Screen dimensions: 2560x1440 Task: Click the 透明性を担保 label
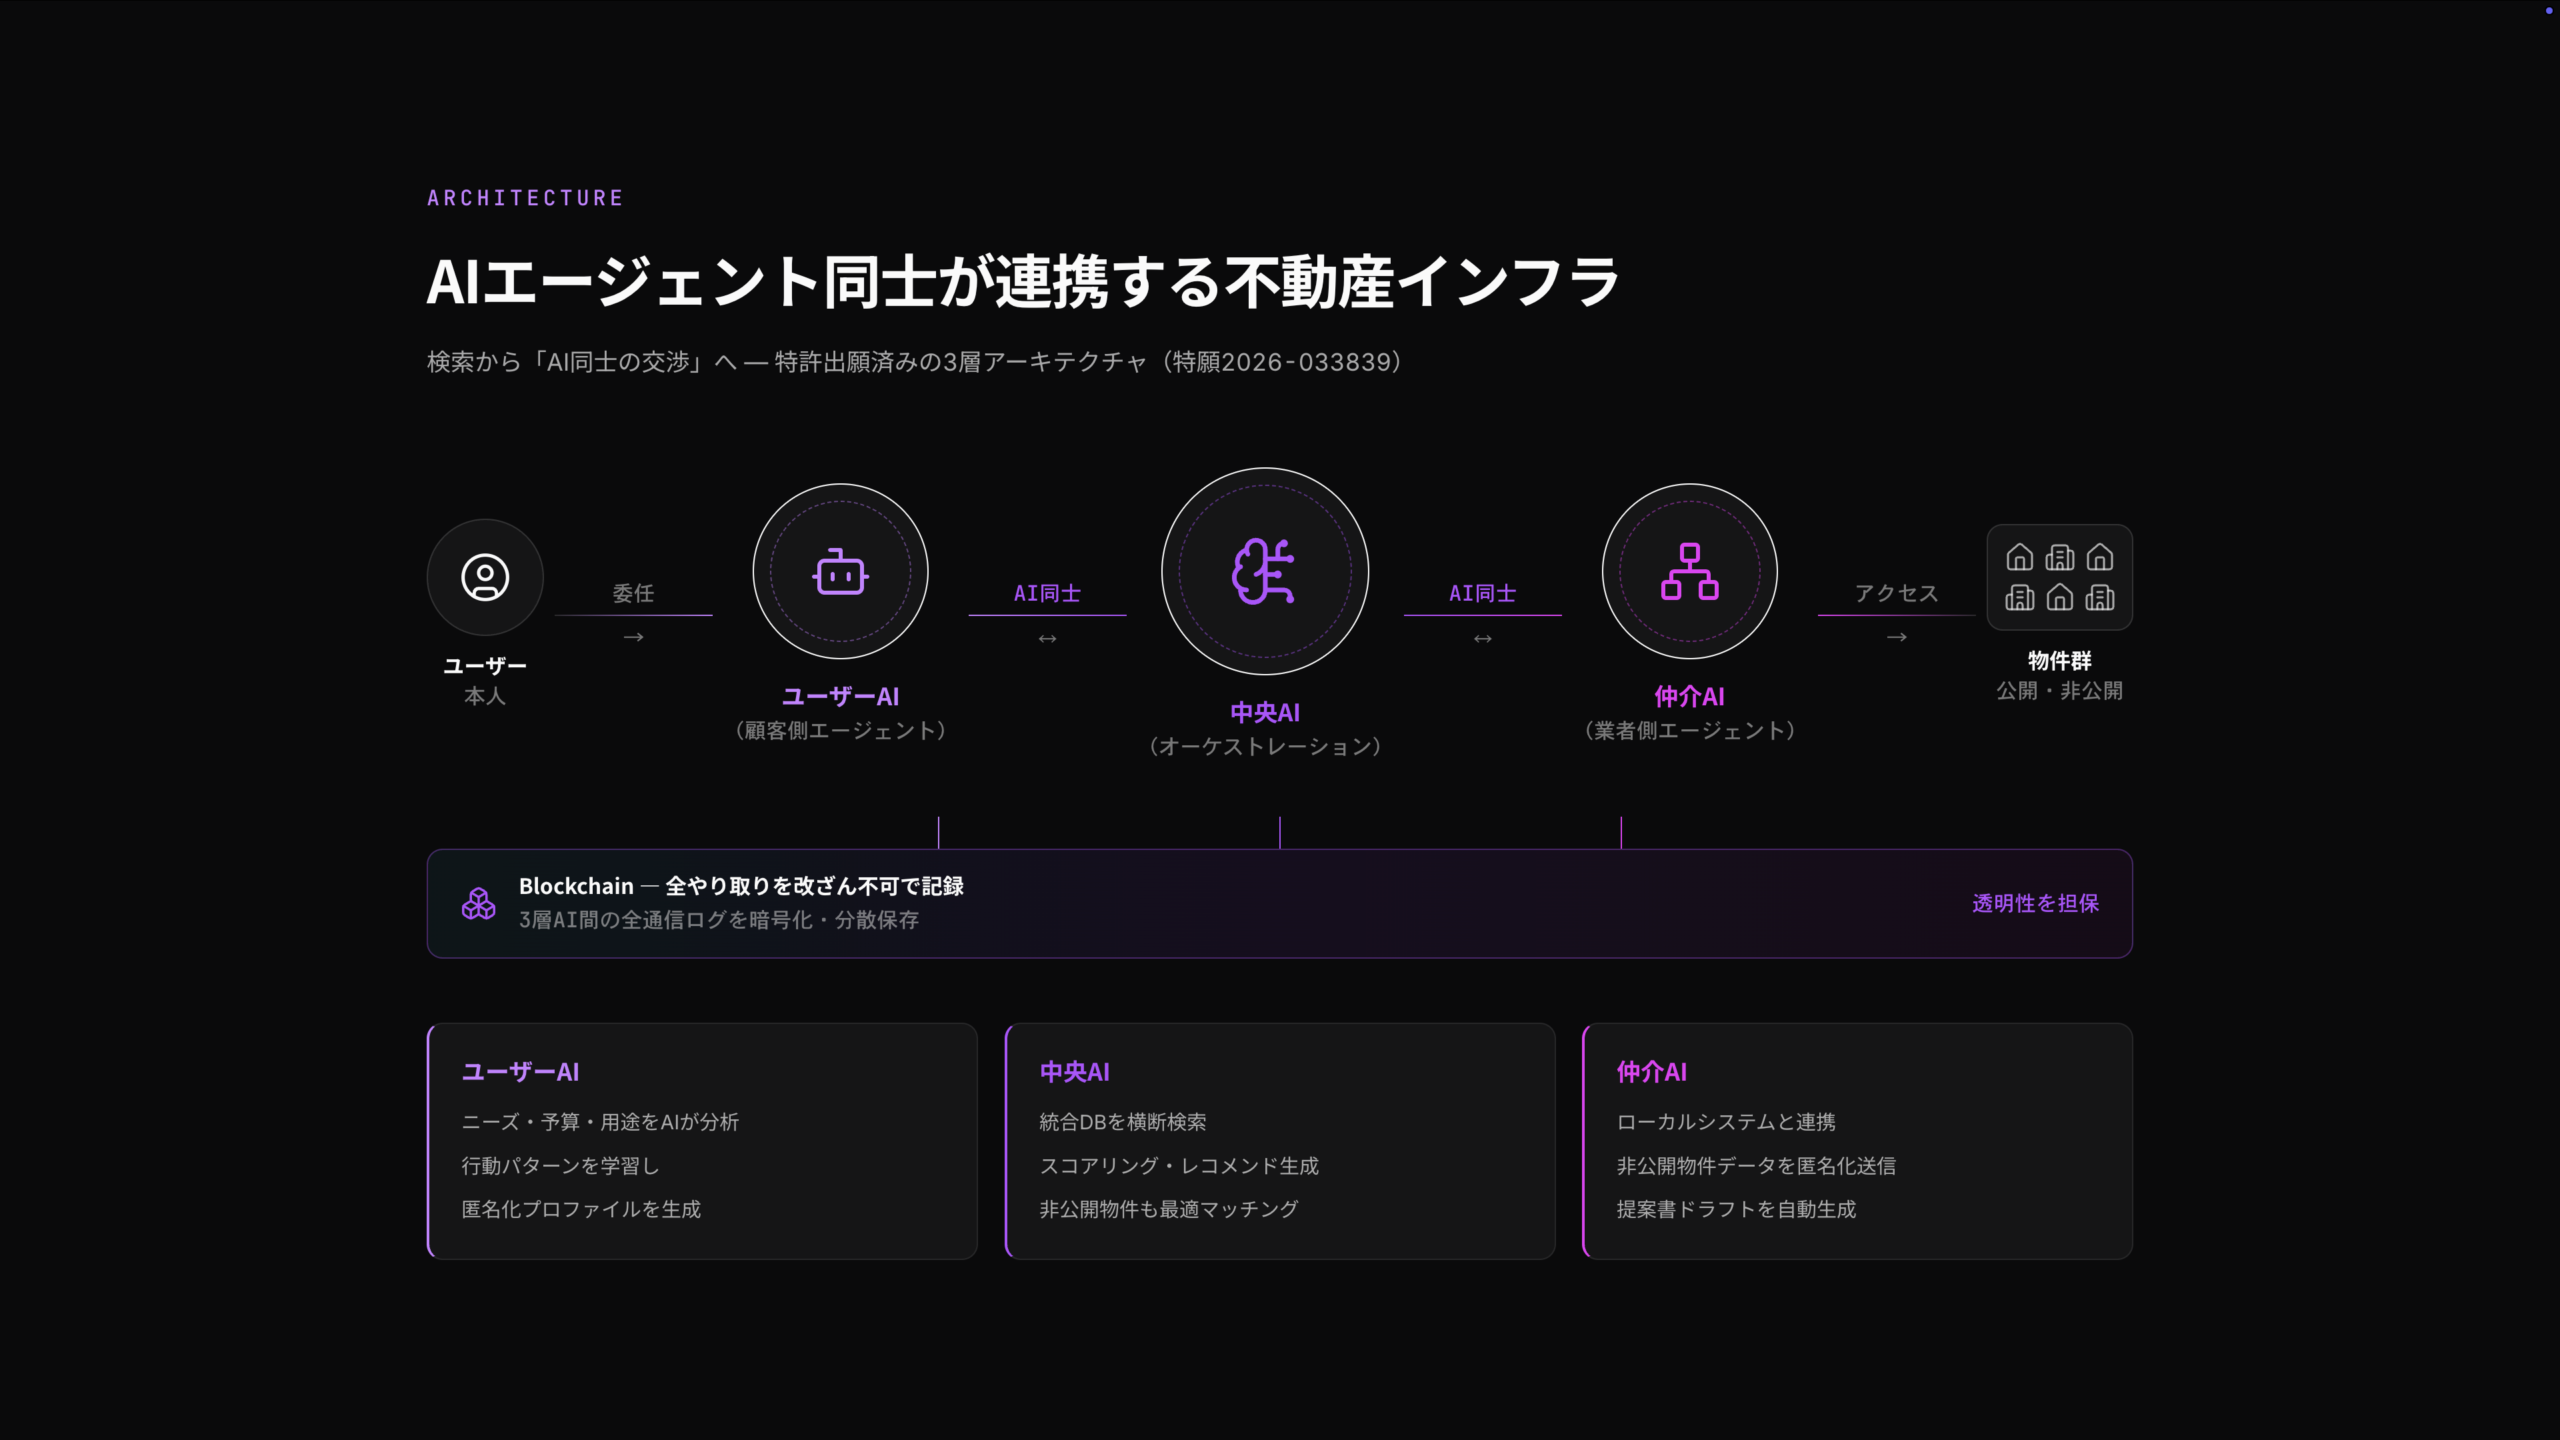(2035, 903)
